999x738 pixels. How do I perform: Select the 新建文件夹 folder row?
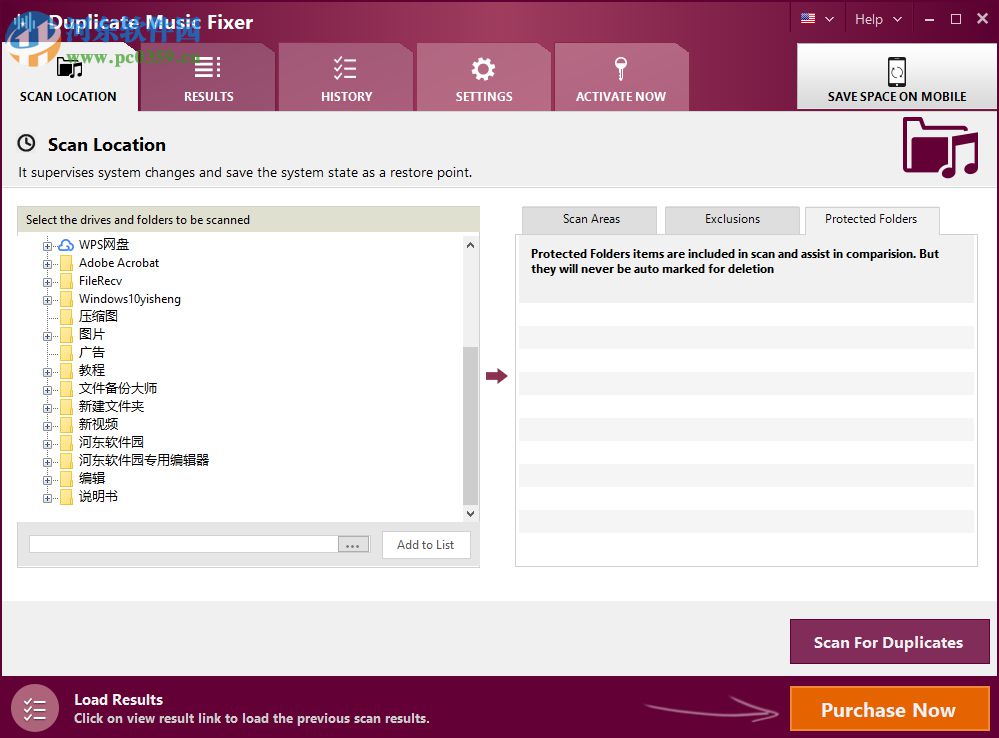click(x=111, y=407)
